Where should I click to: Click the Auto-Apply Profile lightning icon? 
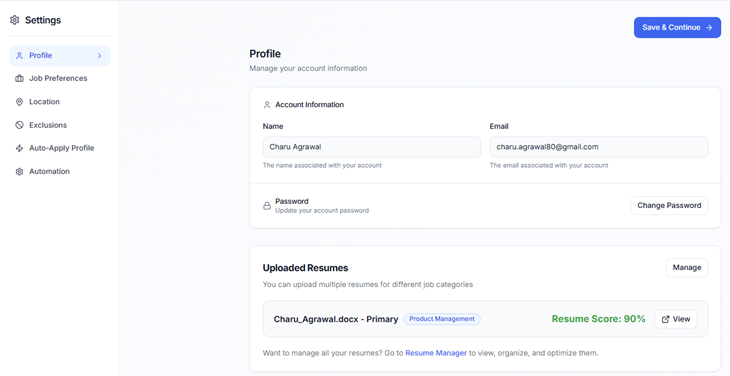point(19,148)
